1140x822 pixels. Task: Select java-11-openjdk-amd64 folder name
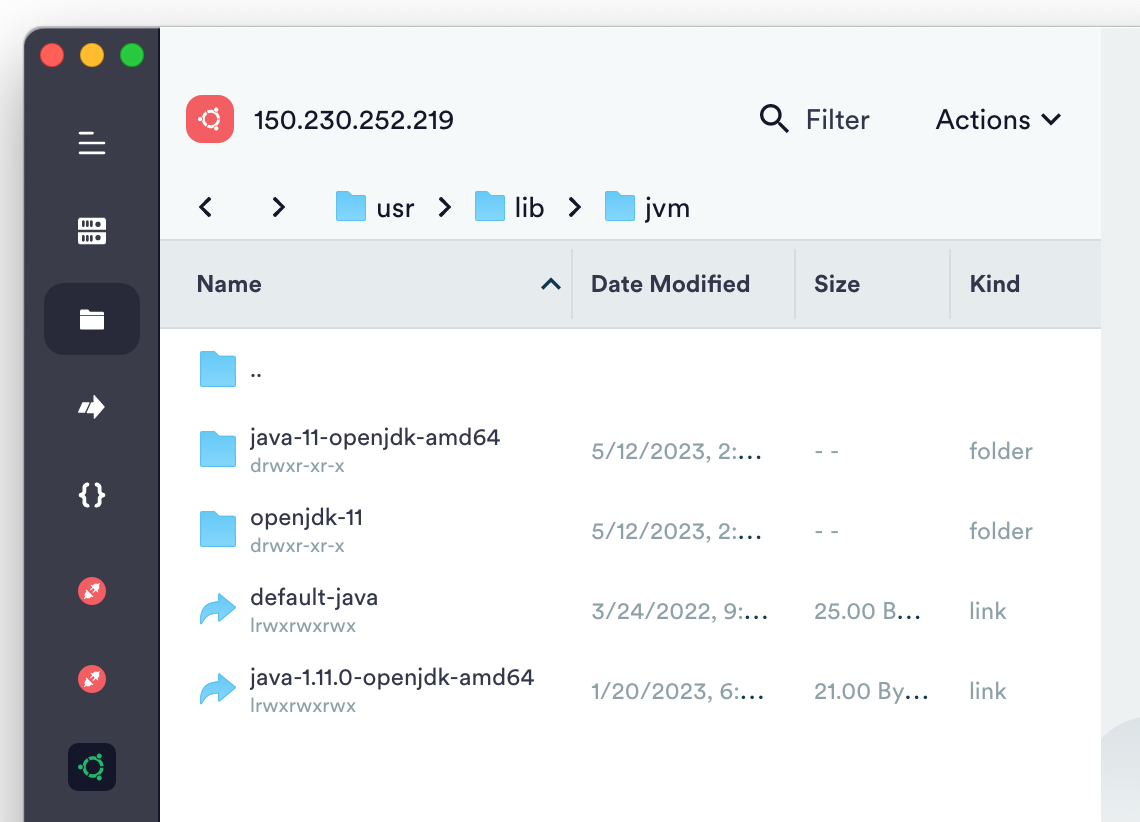375,437
